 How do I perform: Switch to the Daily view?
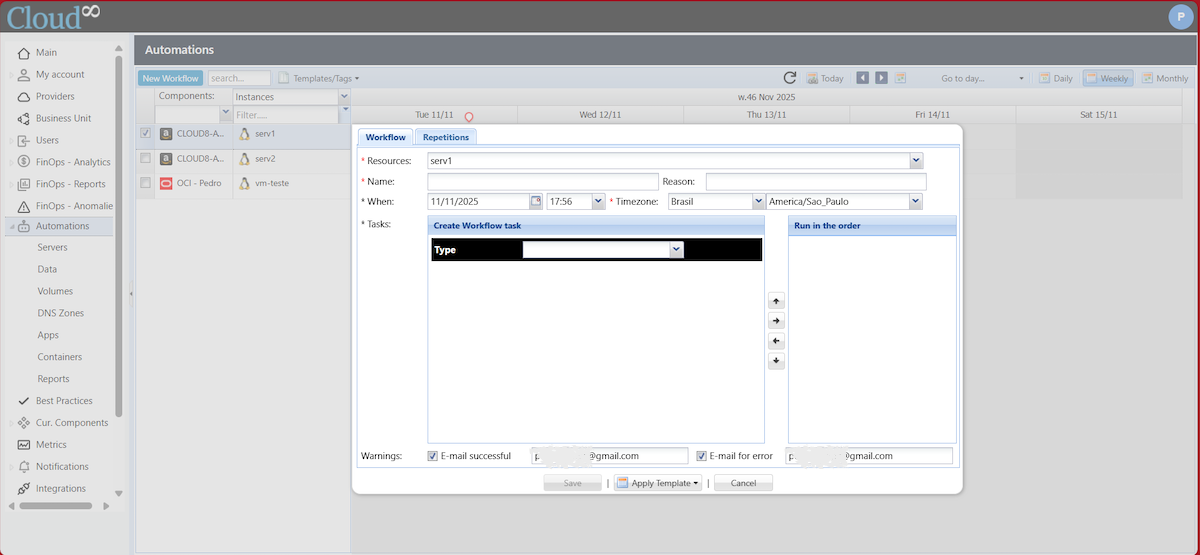[1056, 78]
